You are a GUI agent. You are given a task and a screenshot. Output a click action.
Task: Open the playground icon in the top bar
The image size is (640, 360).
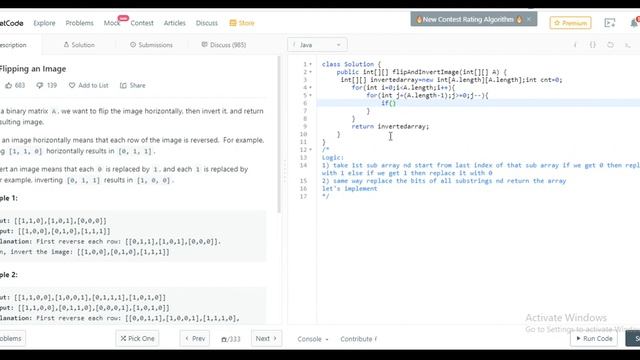pos(609,23)
